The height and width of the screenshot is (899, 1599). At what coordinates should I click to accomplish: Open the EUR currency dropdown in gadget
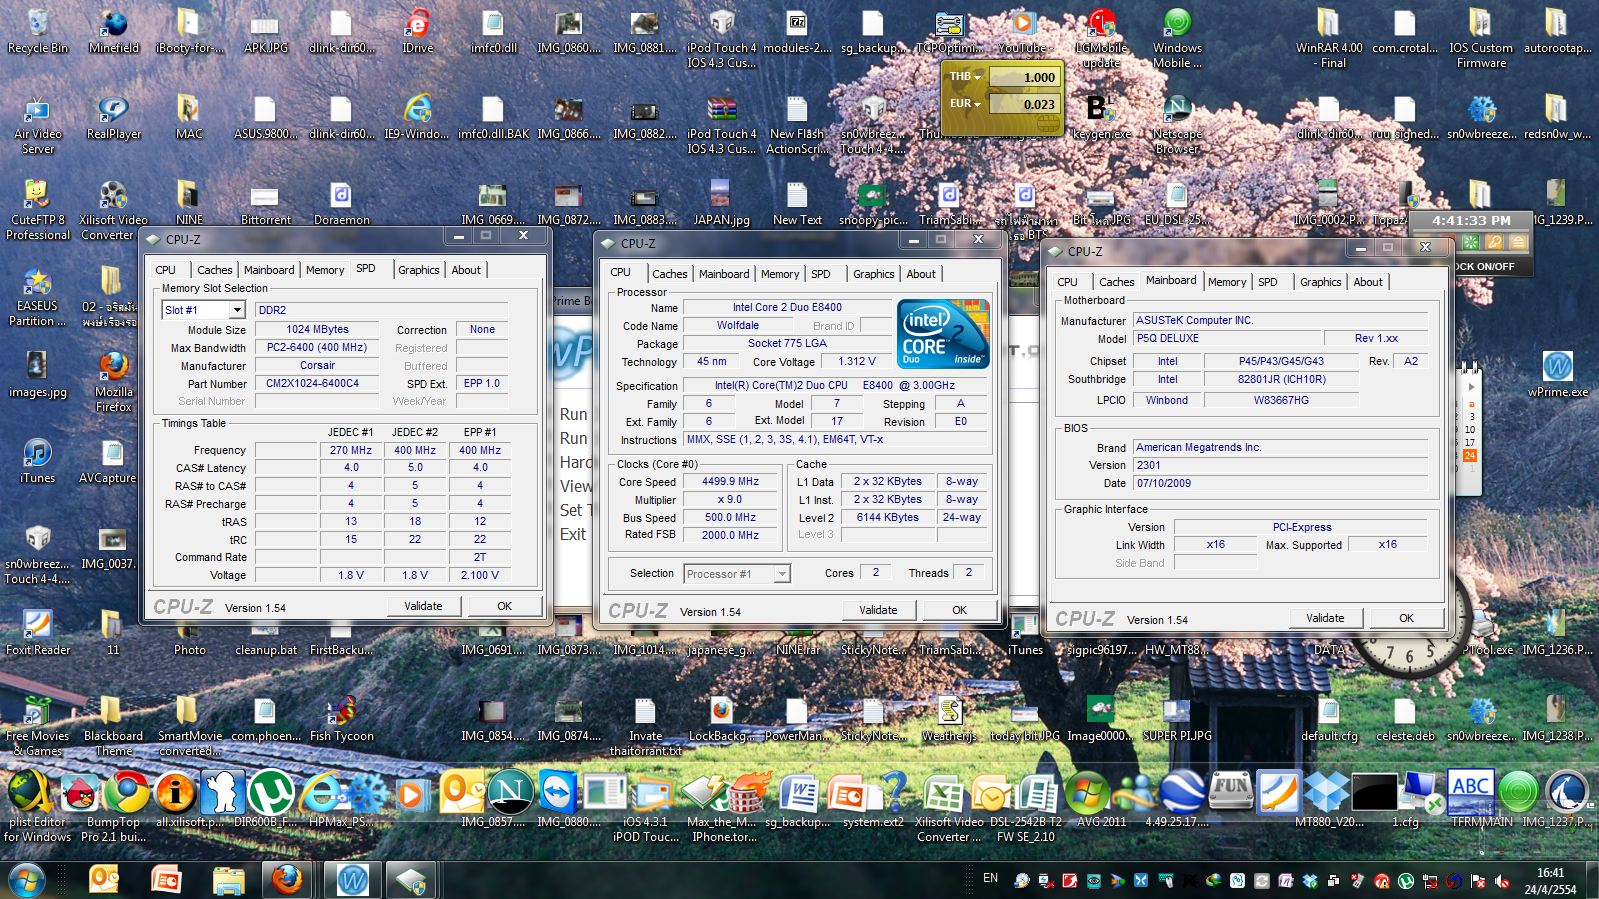click(965, 104)
